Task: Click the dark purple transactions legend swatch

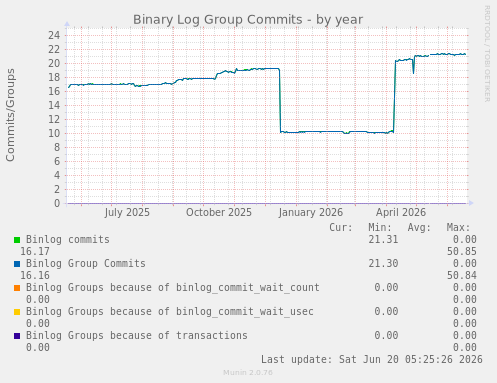Action: click(17, 336)
